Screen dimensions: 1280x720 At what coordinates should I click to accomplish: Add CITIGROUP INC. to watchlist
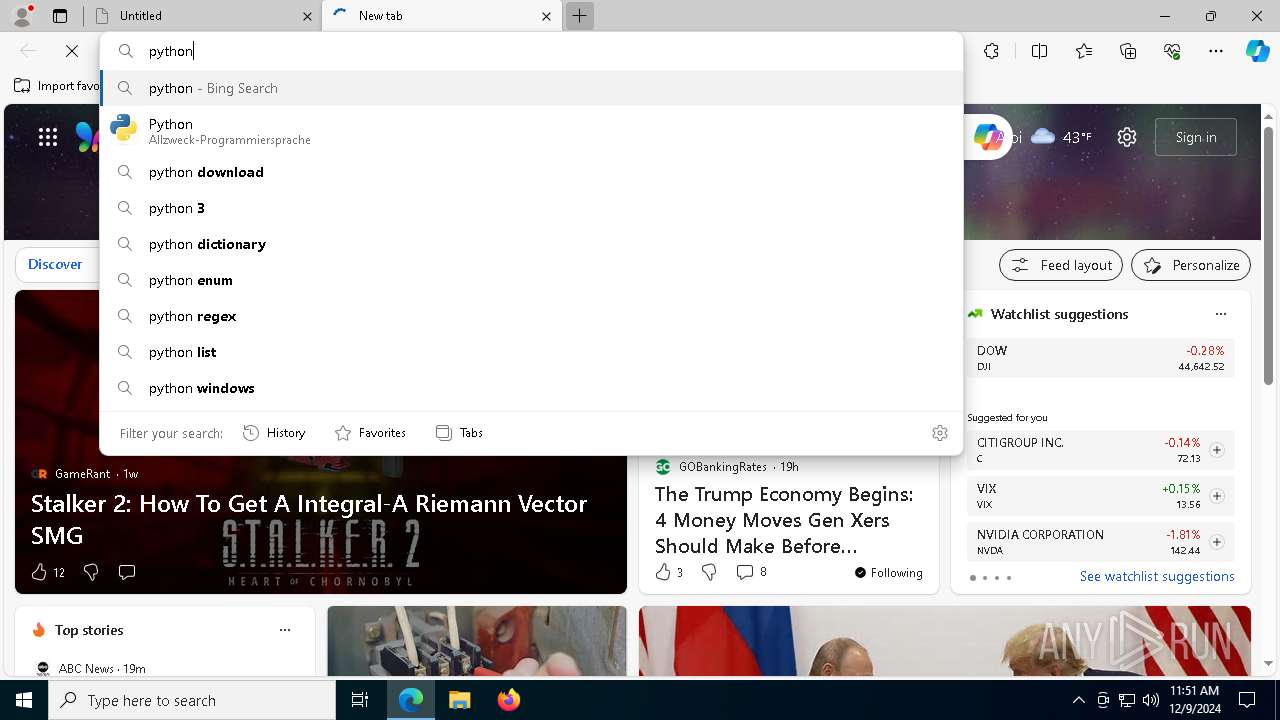(1216, 450)
